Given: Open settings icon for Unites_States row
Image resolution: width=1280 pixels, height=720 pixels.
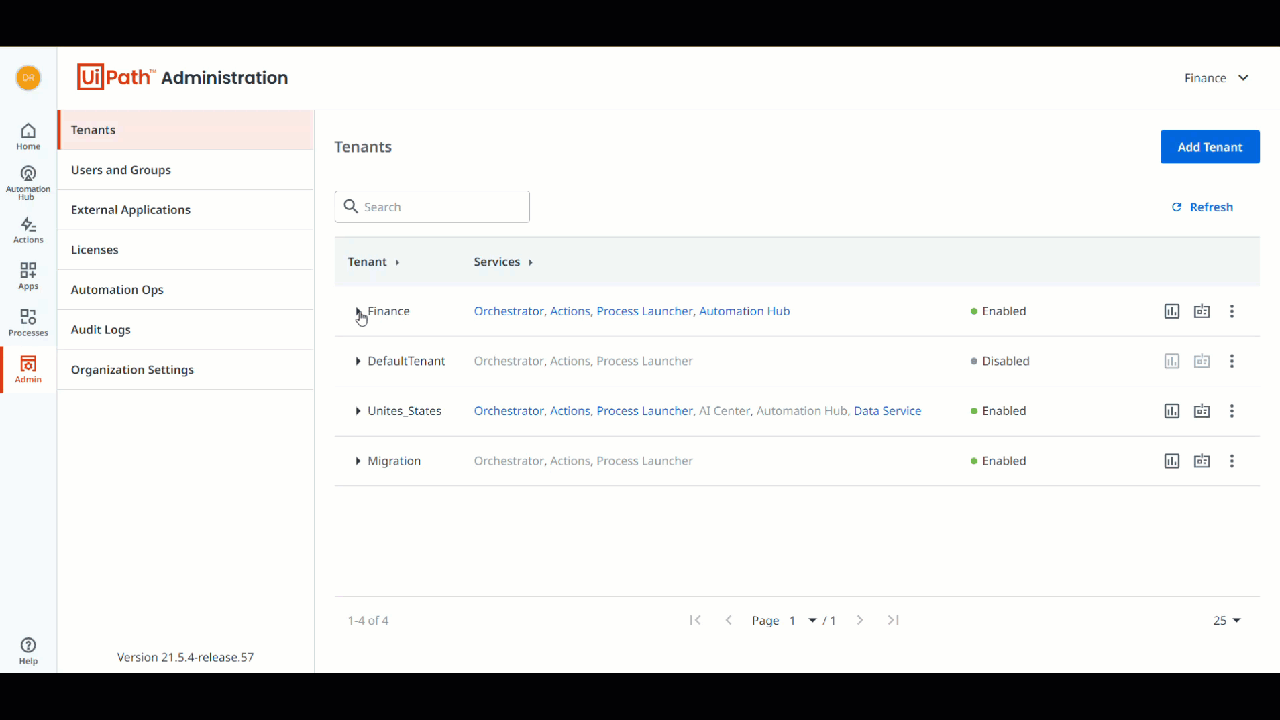Looking at the screenshot, I should pos(1202,411).
